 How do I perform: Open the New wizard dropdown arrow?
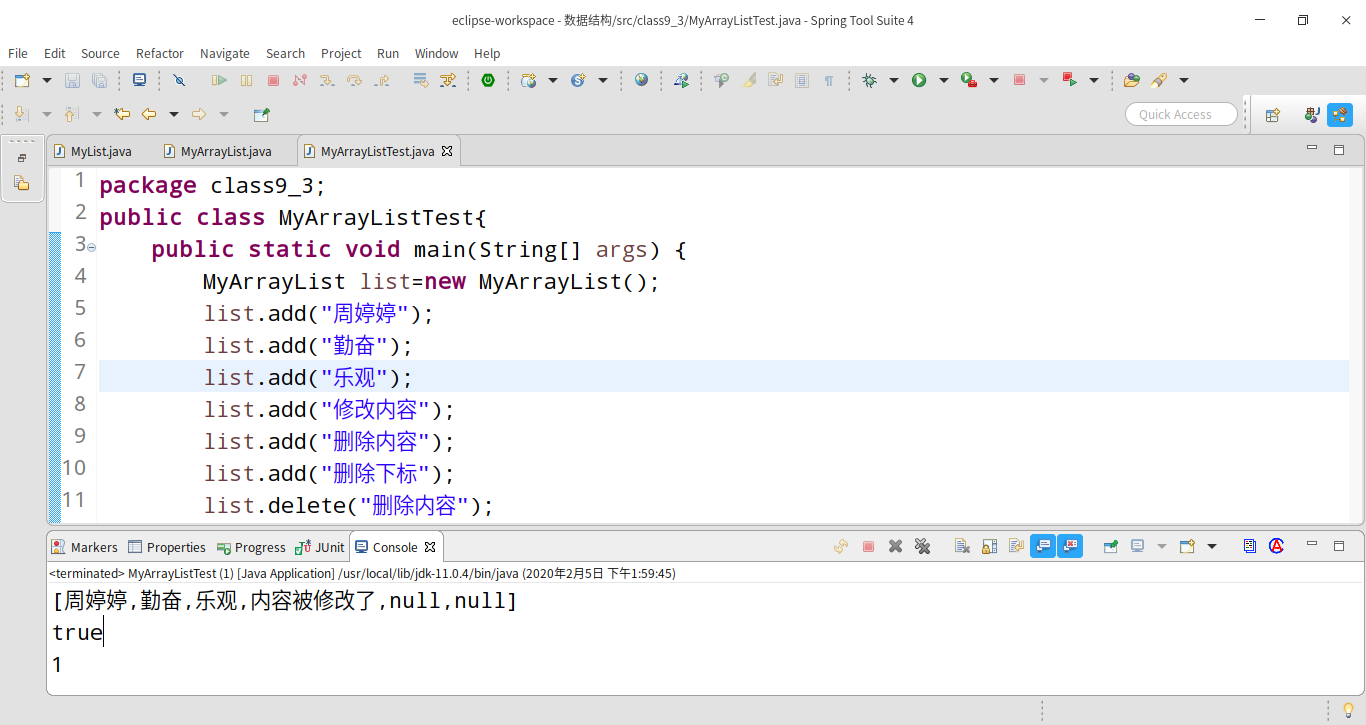pyautogui.click(x=47, y=80)
